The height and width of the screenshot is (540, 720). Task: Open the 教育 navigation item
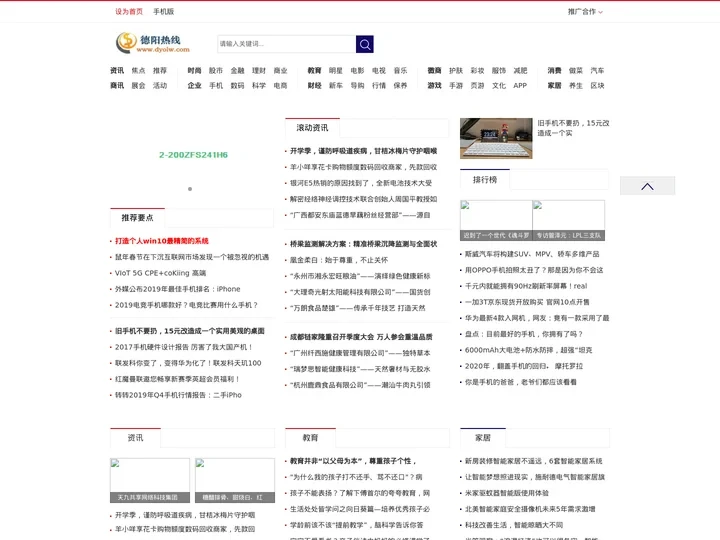(x=315, y=70)
